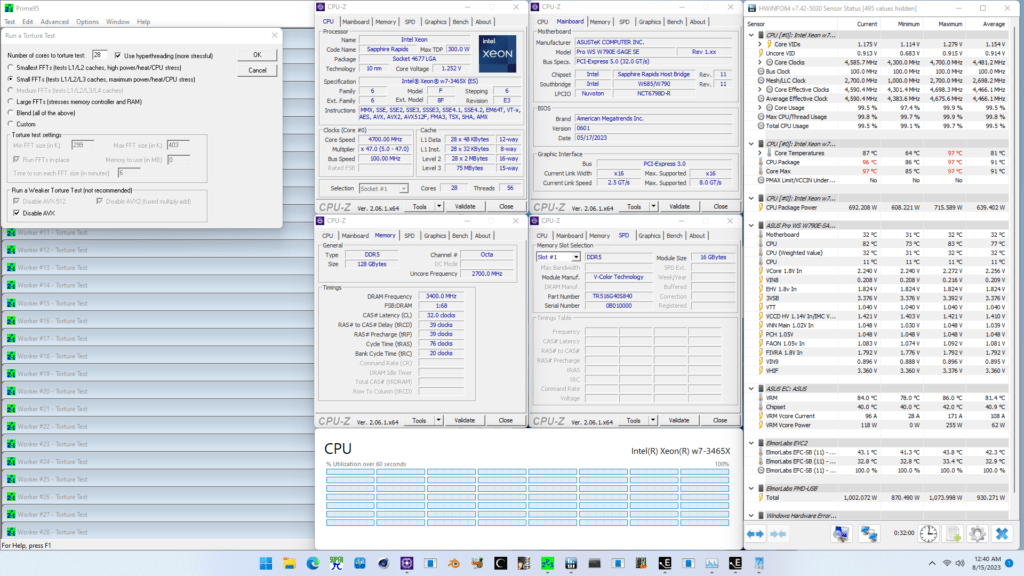Select Small FFTs radio option
1024x576 pixels.
pos(10,79)
